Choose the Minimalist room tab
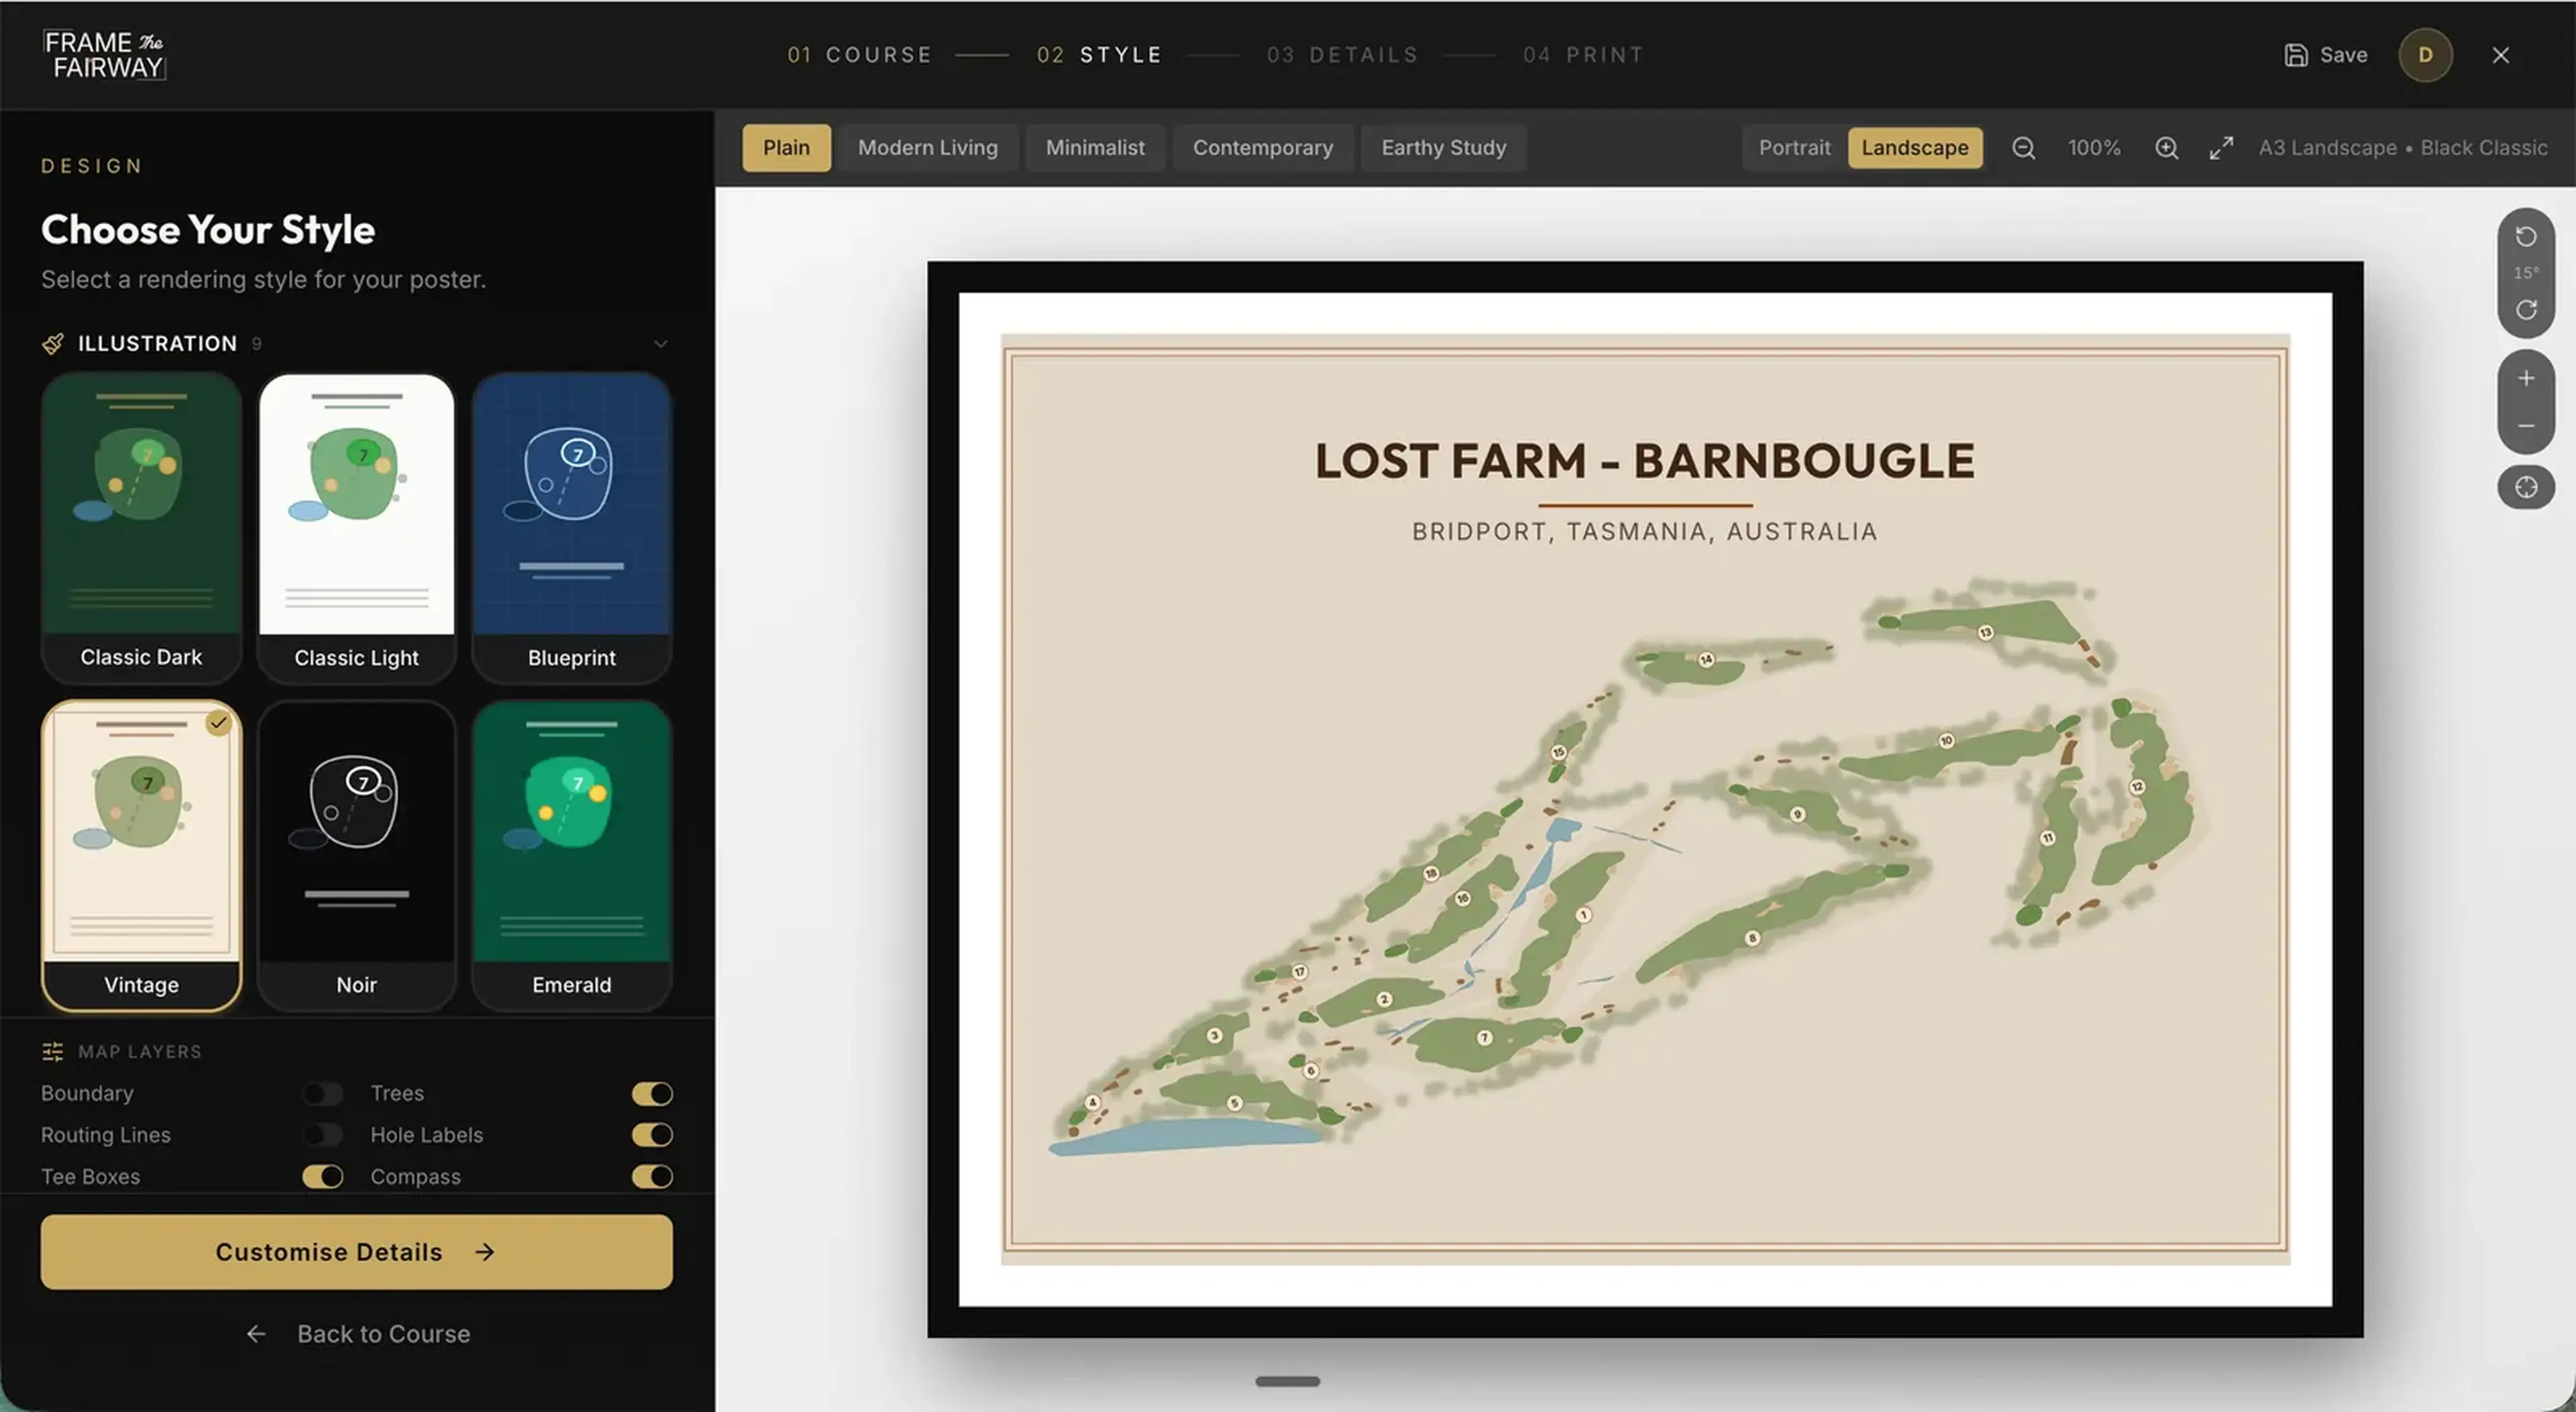Screen dimensions: 2576x1412 pos(1095,148)
